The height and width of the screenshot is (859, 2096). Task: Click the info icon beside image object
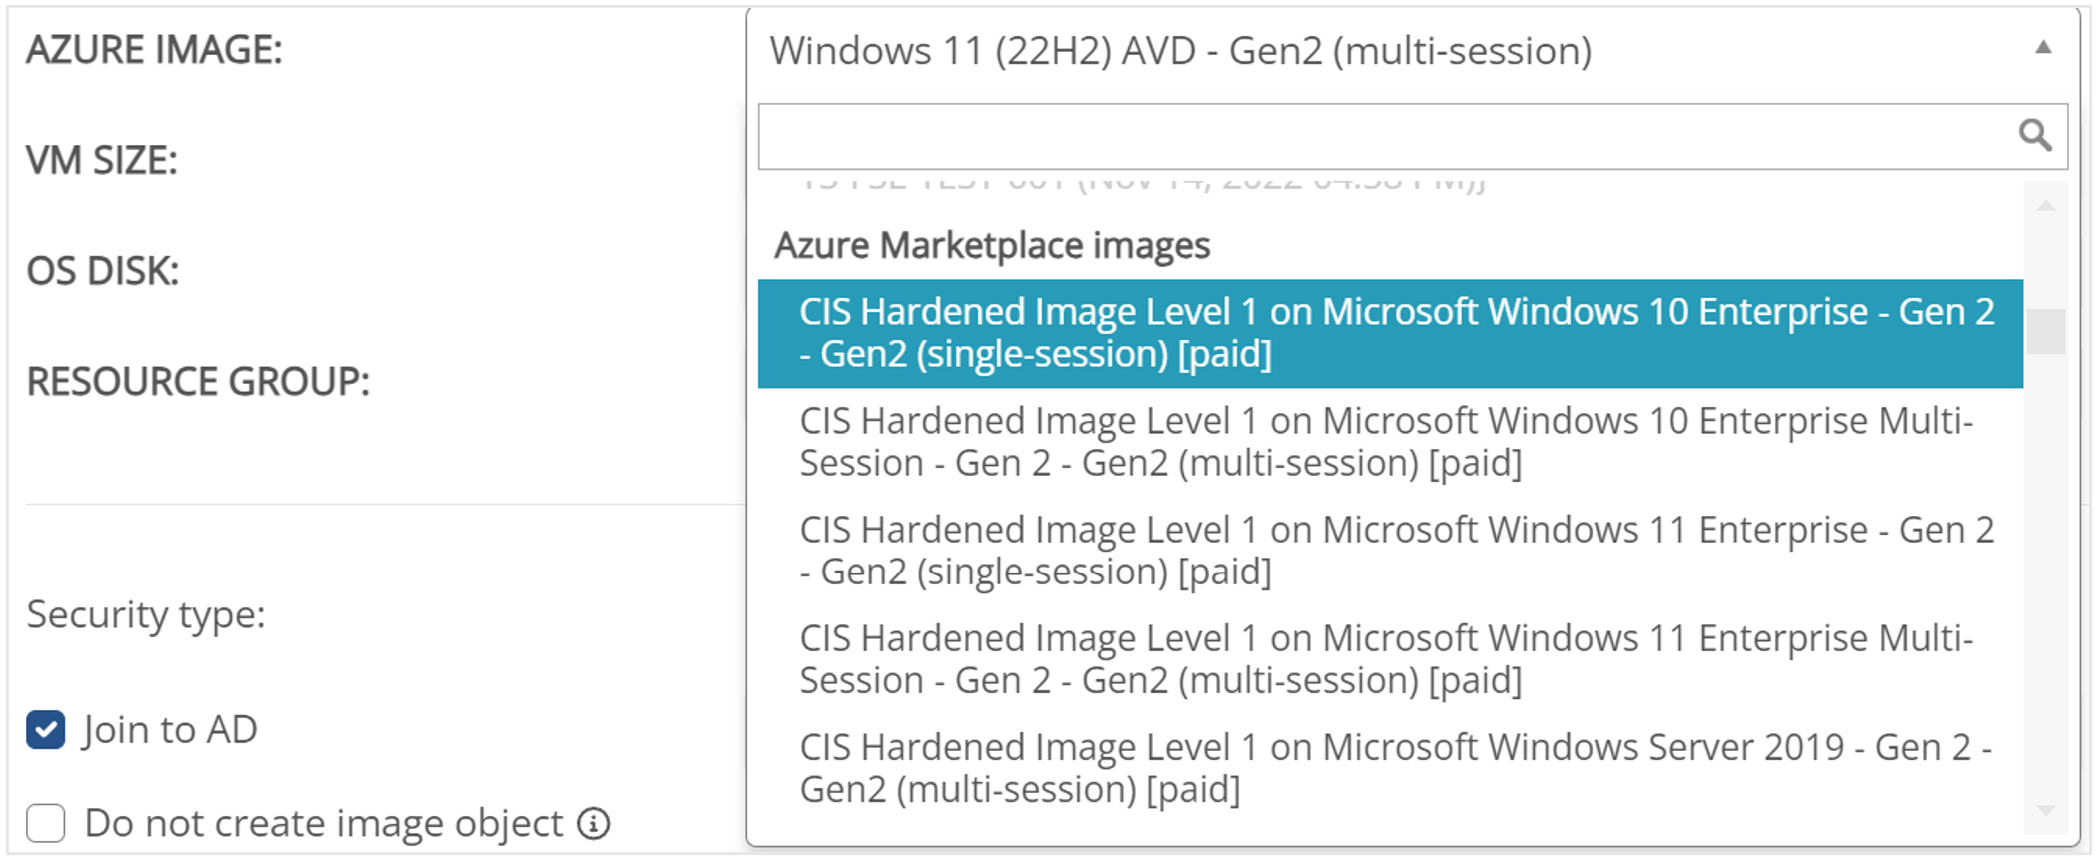[594, 824]
